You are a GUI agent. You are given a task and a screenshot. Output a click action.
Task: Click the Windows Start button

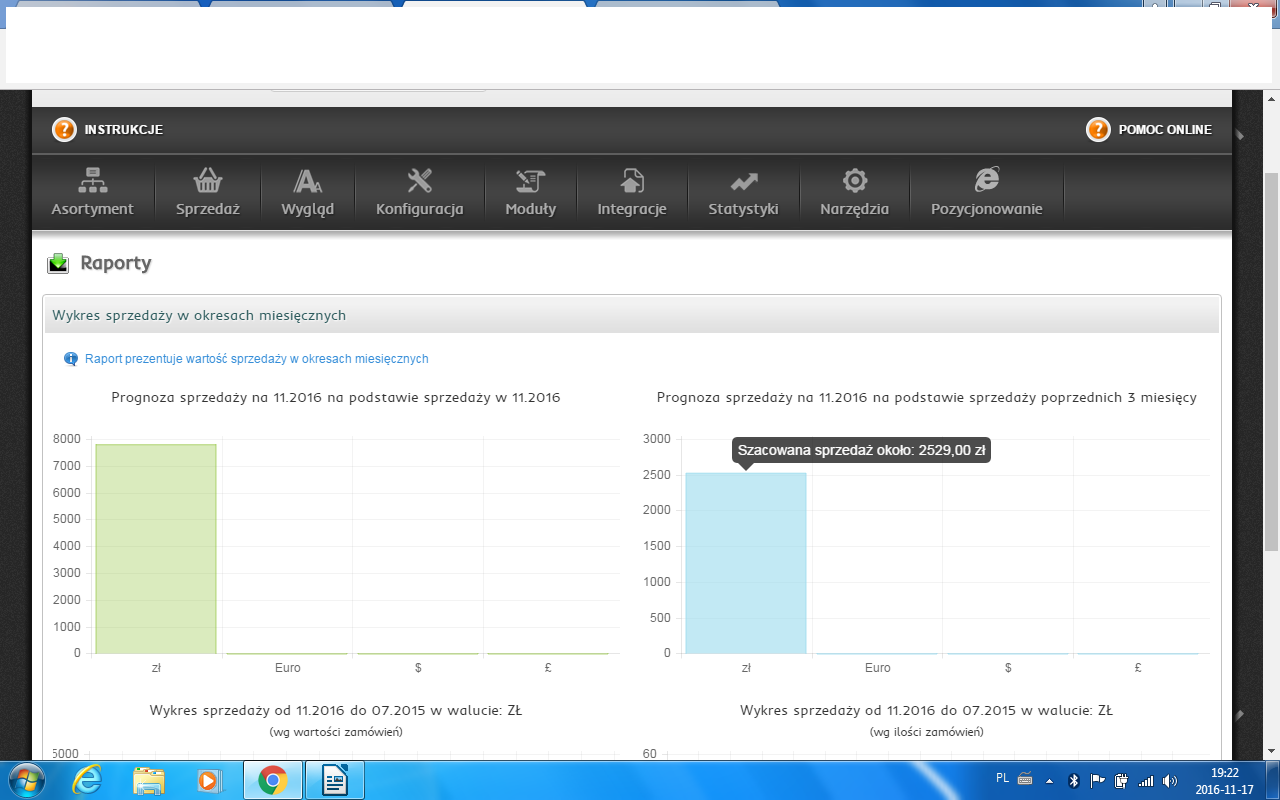[24, 780]
